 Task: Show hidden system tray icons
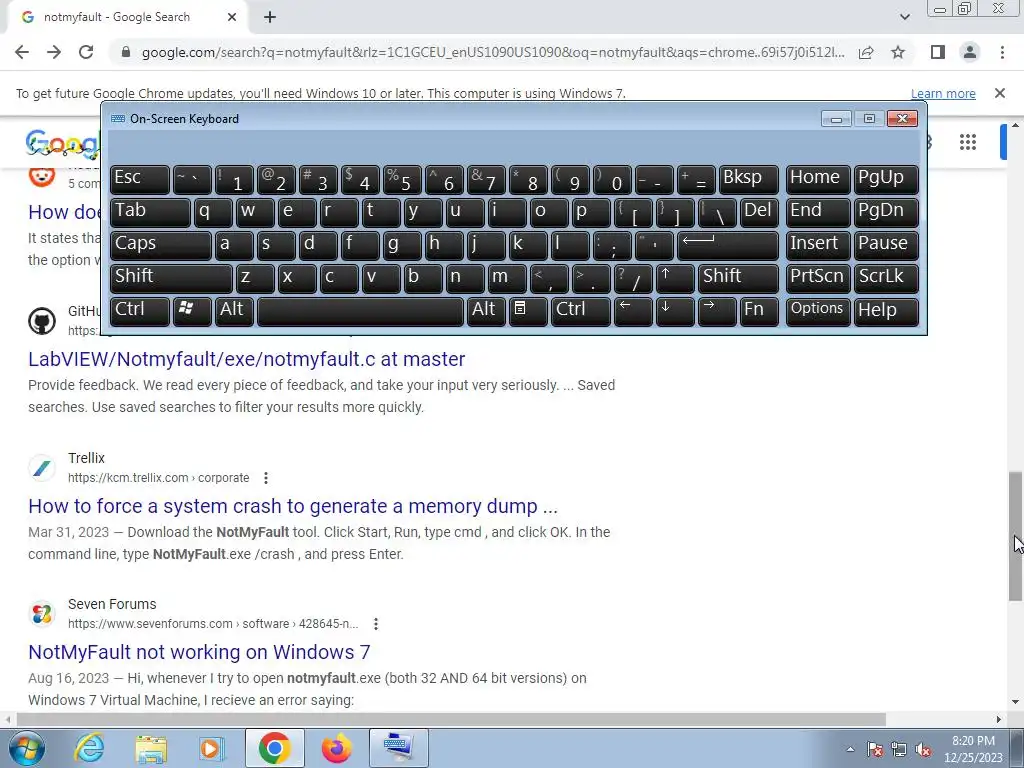[850, 749]
